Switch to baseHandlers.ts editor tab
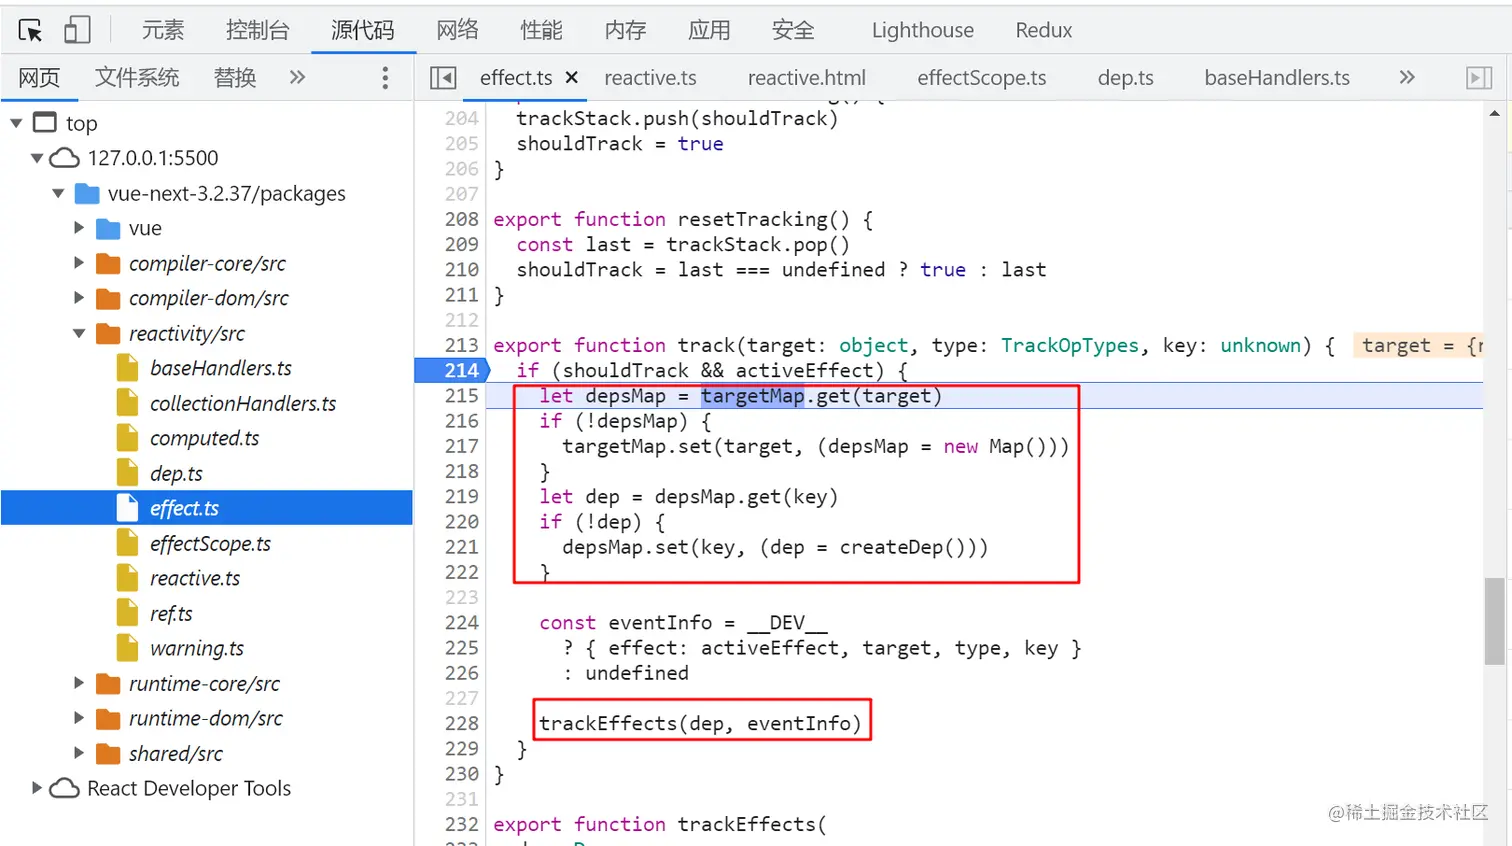Viewport: 1512px width, 846px height. click(1277, 78)
